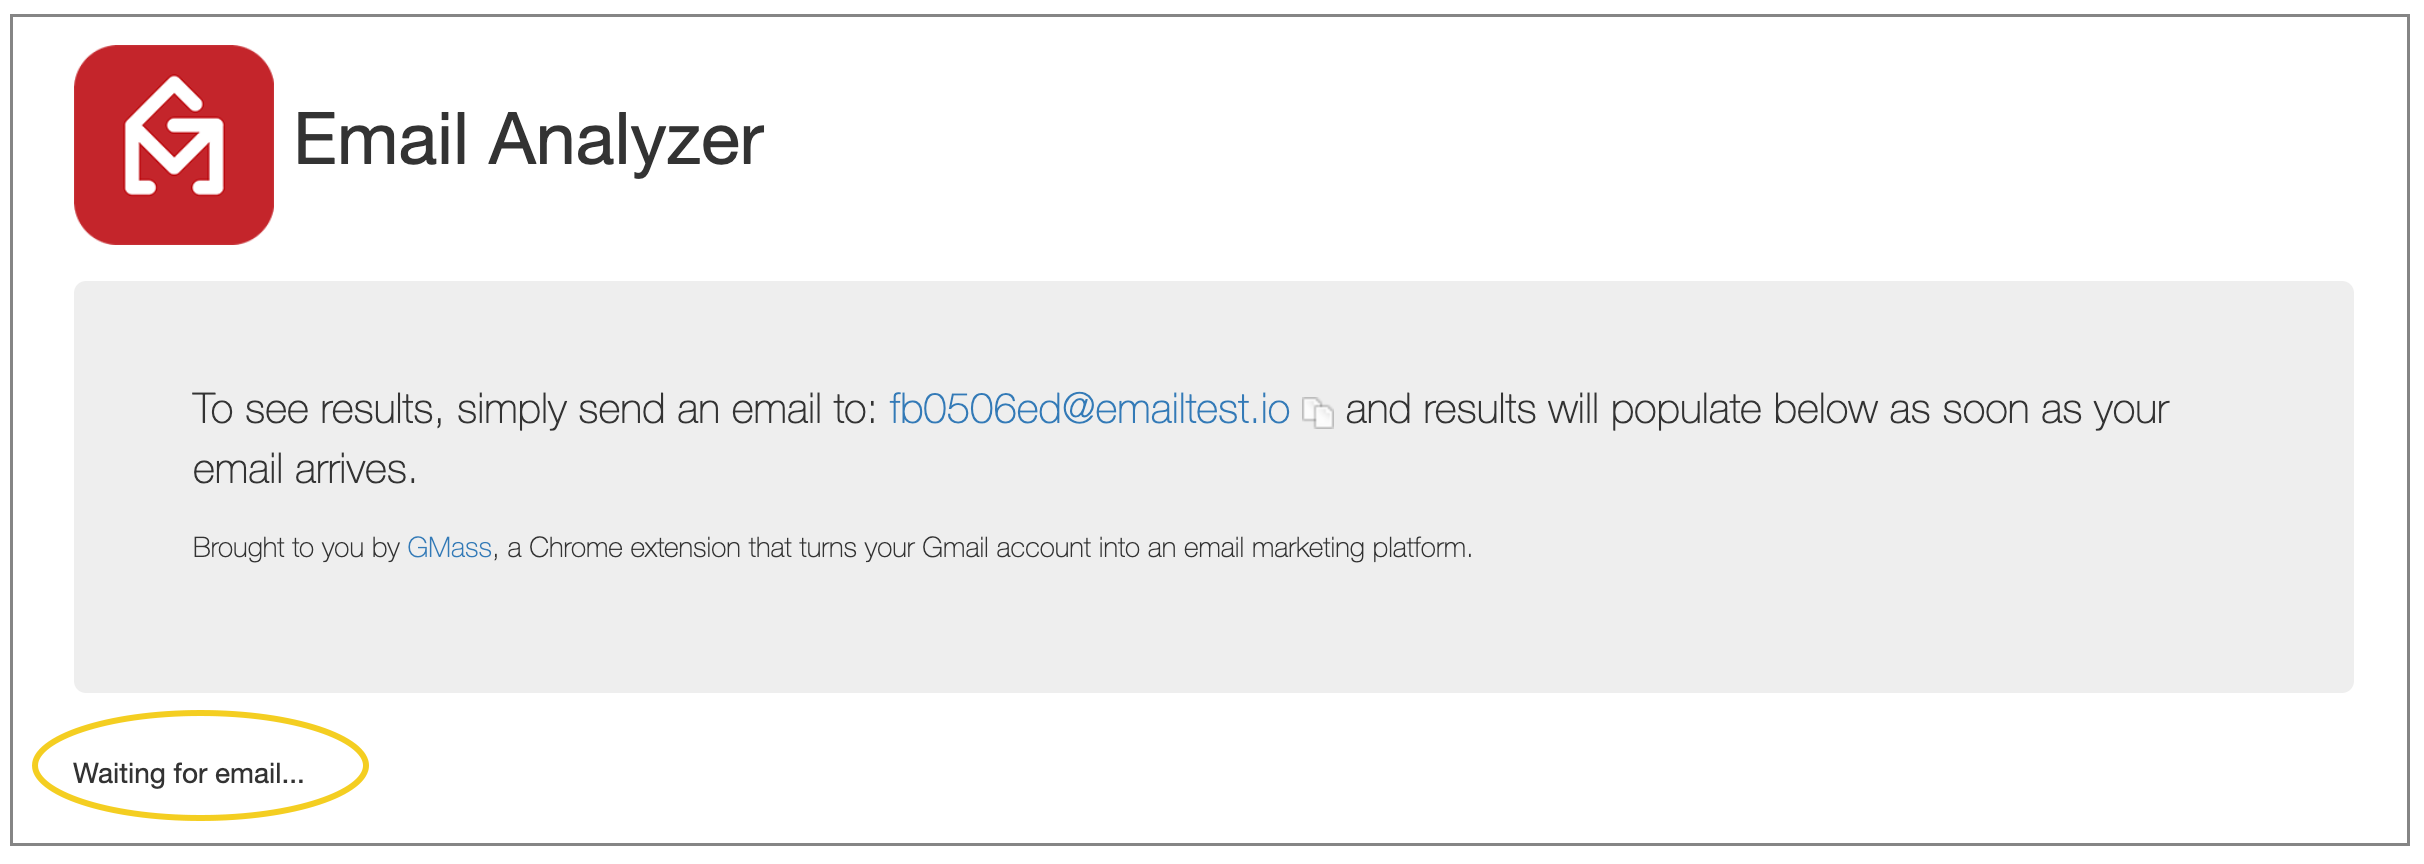Click the word "Analyzer" in the heading
The width and height of the screenshot is (2424, 864).
click(x=626, y=140)
